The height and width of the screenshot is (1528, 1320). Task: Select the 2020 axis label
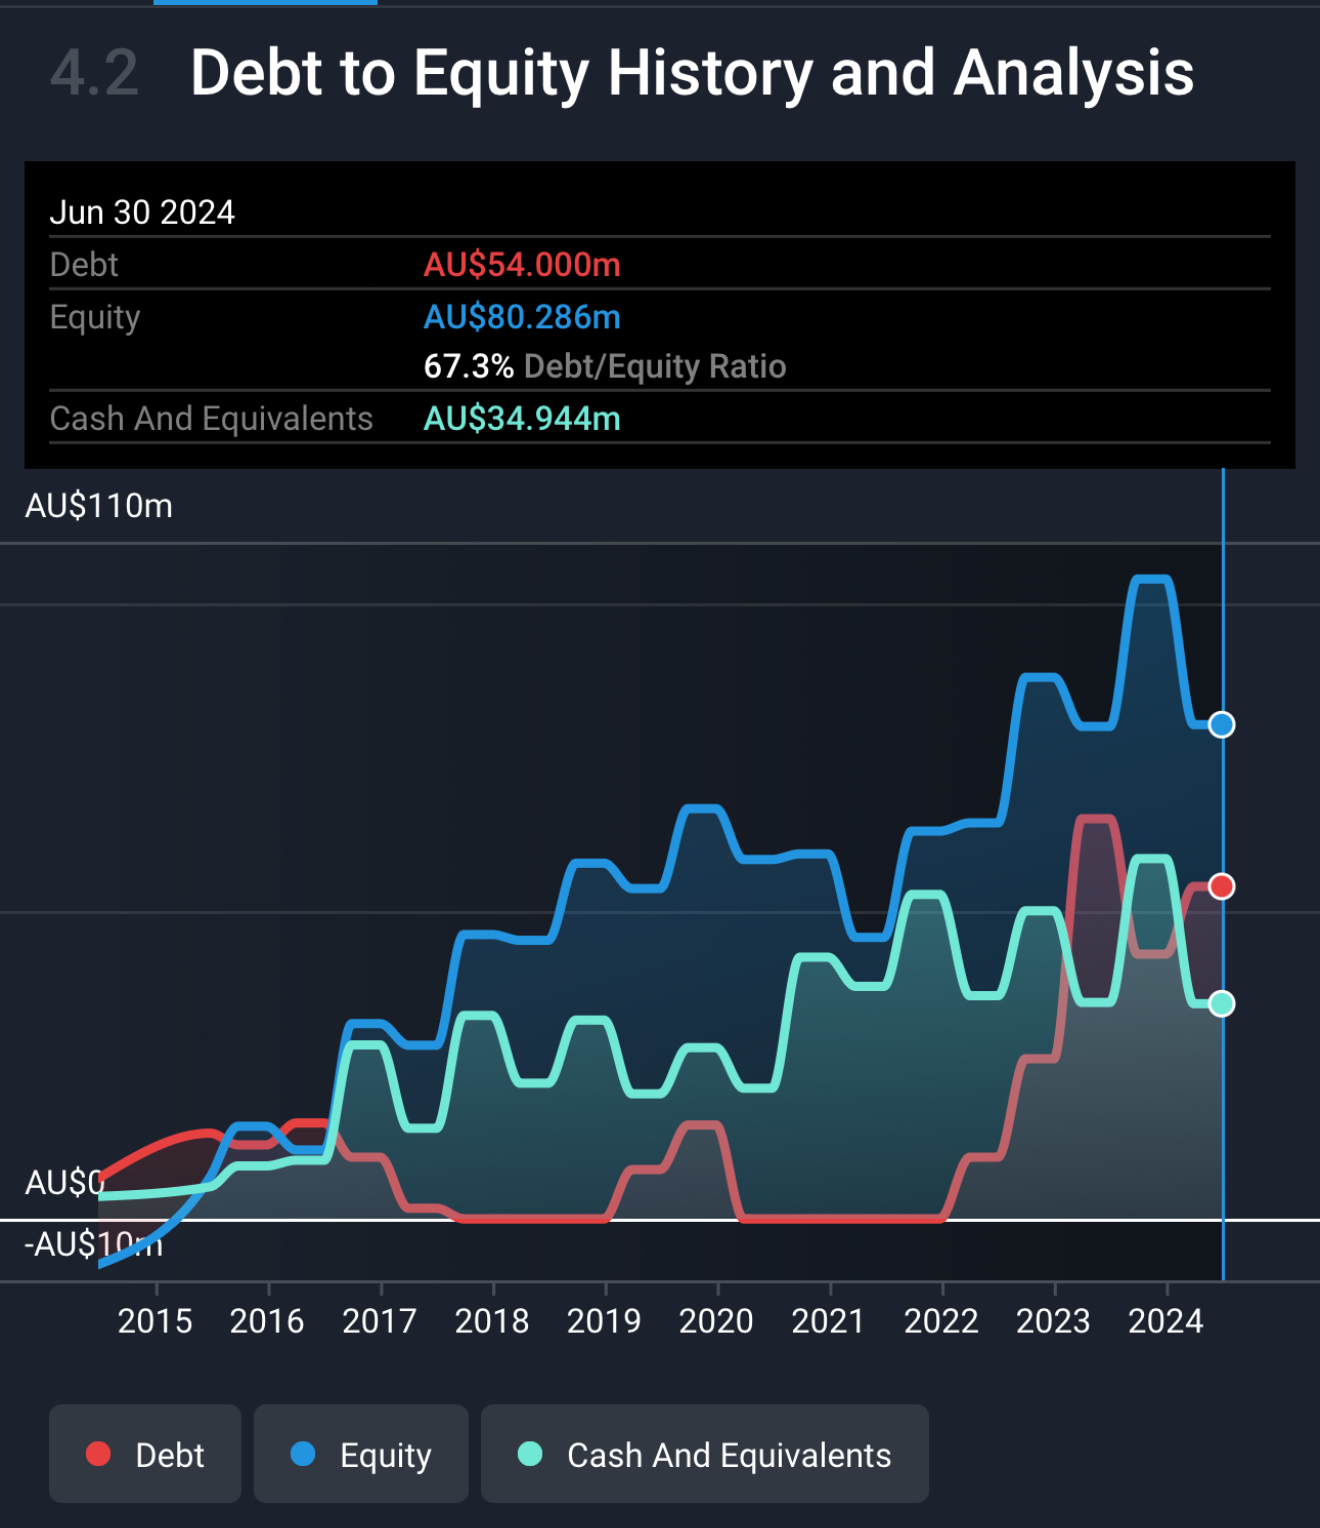pyautogui.click(x=716, y=1321)
